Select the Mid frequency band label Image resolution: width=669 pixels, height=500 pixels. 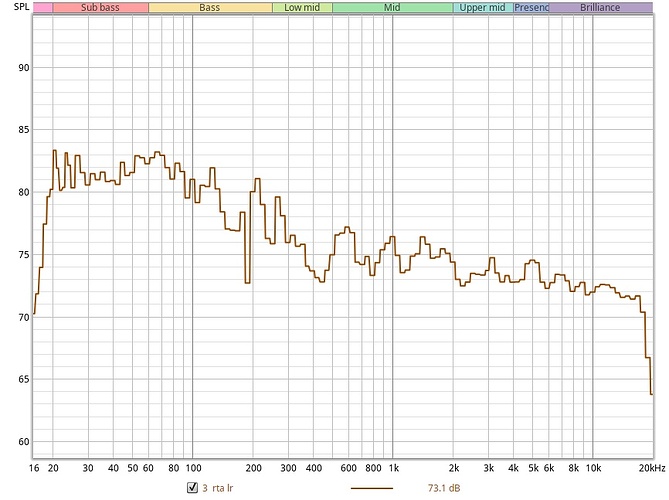[393, 7]
